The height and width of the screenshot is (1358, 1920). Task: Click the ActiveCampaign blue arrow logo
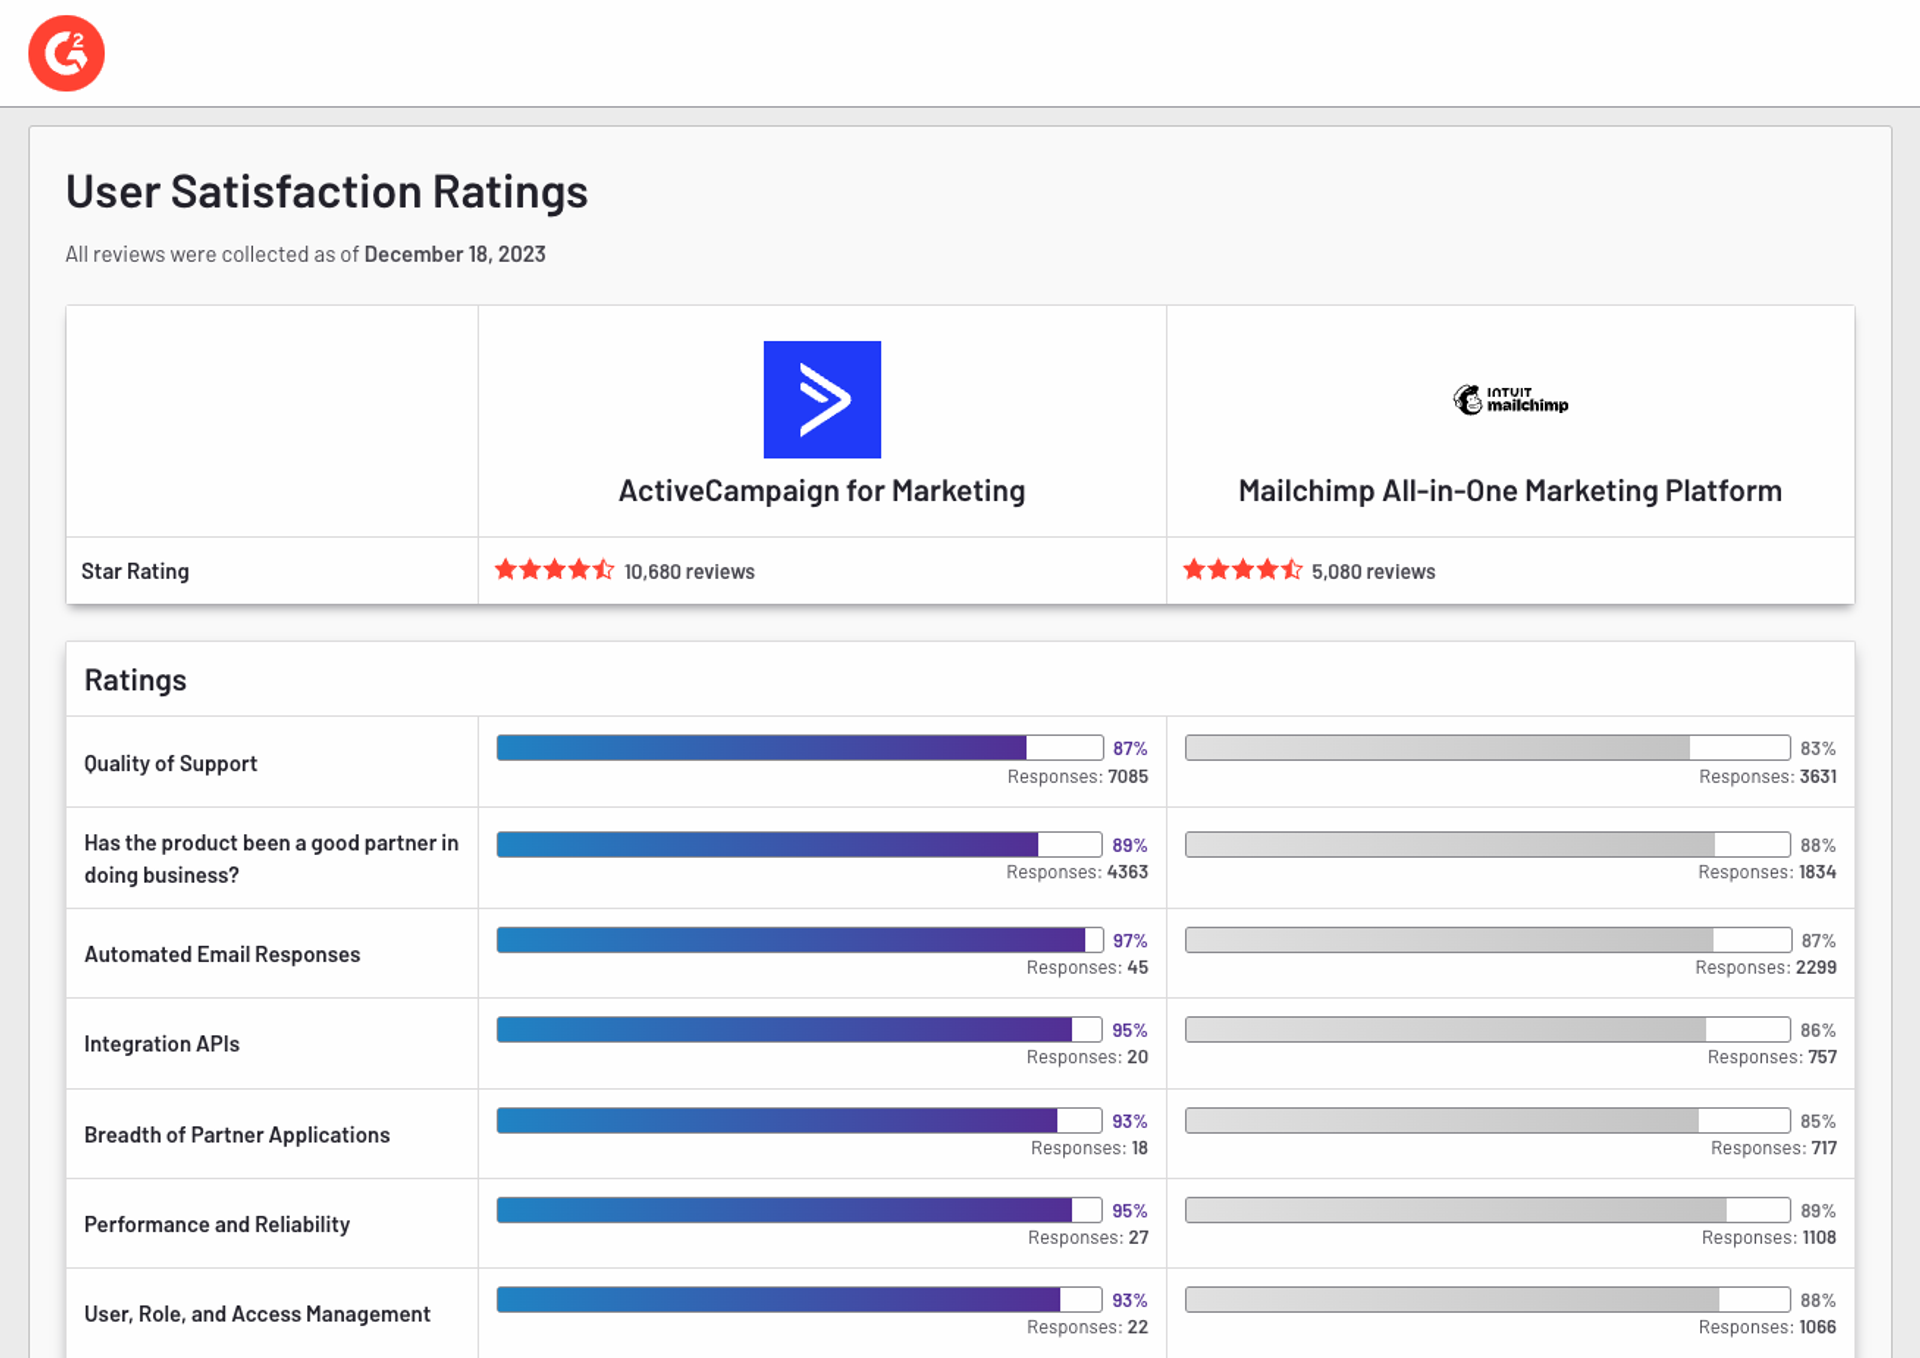[x=821, y=399]
